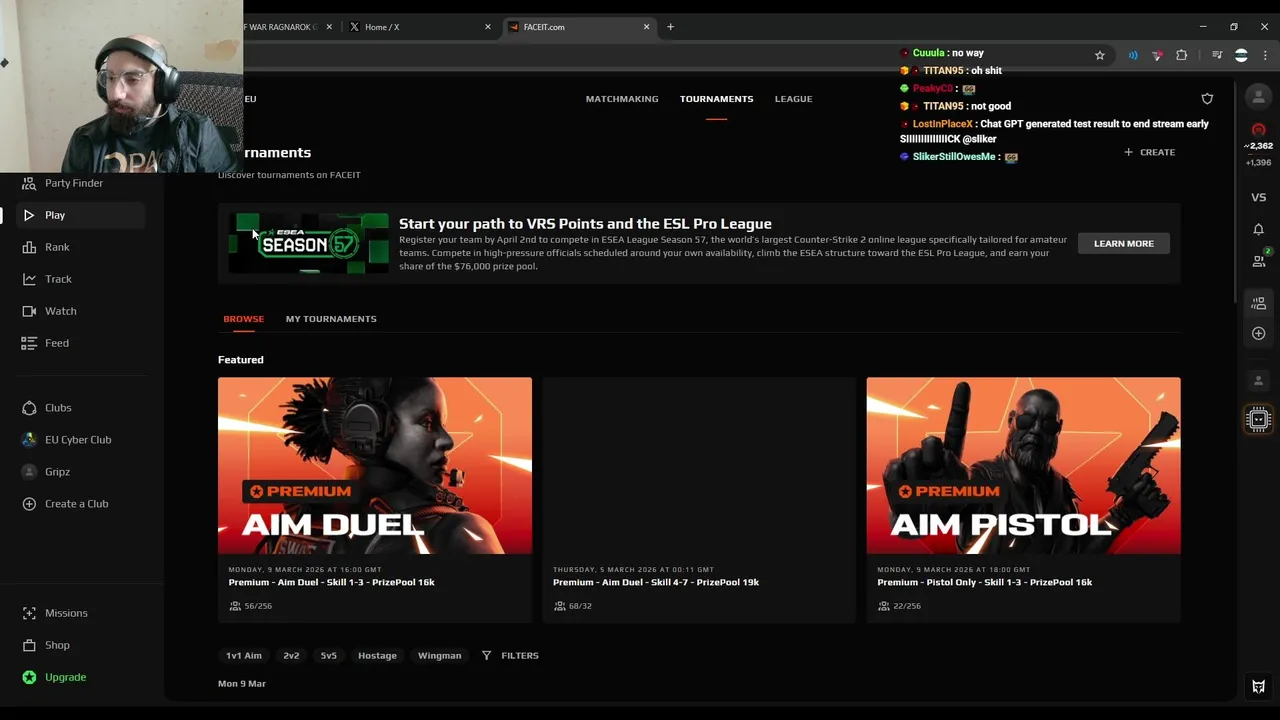The width and height of the screenshot is (1280, 720).
Task: Switch to the Matchmaking tab
Action: 622,99
